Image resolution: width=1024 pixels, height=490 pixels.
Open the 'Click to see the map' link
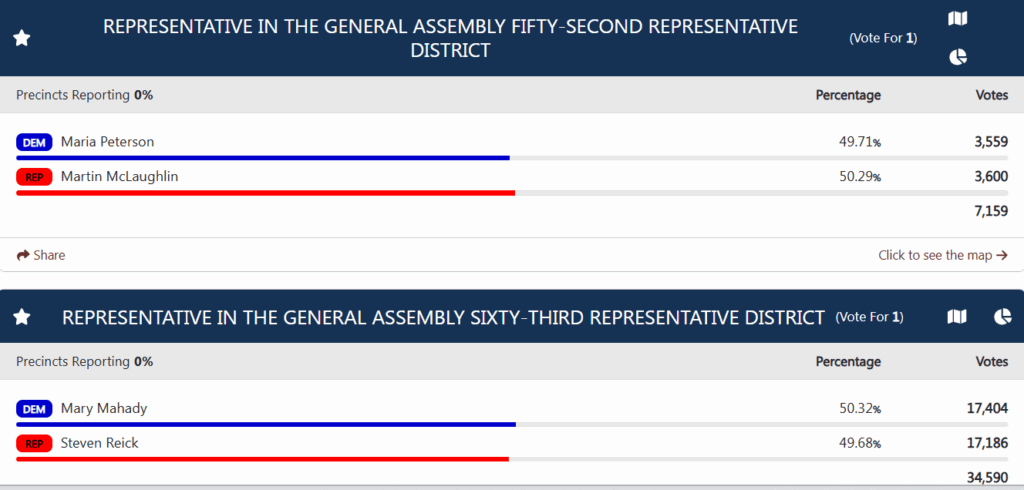tap(943, 255)
